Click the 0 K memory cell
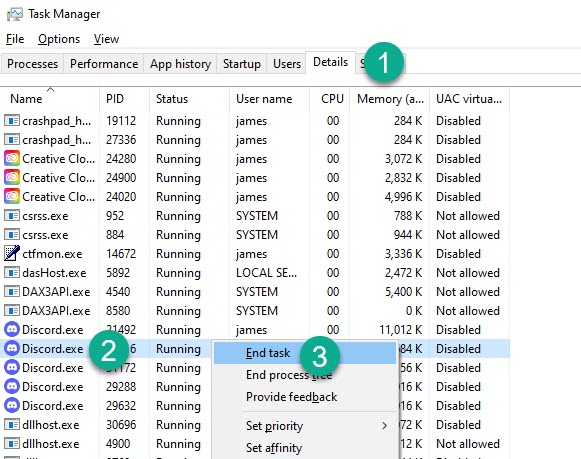581x459 pixels. tap(414, 310)
